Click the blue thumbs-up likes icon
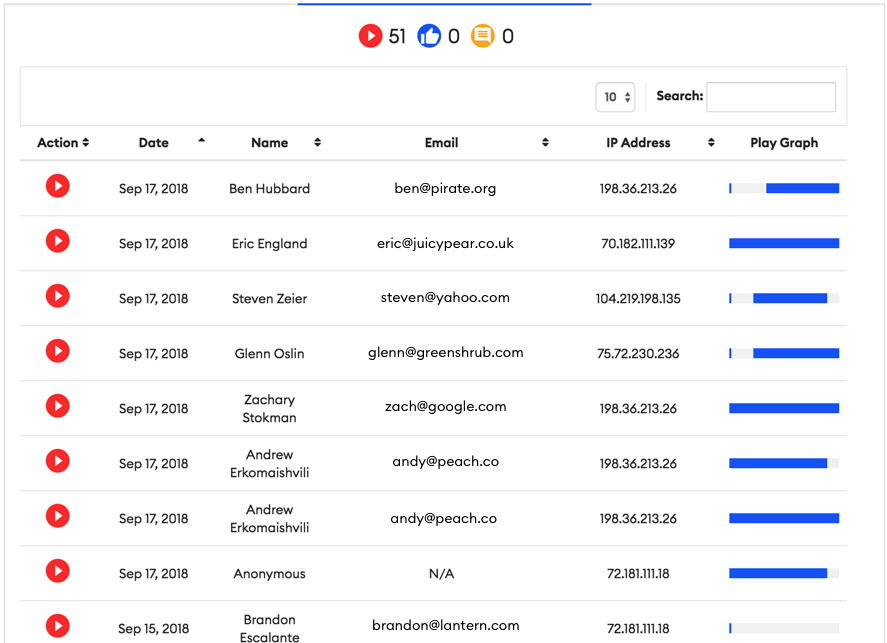The width and height of the screenshot is (887, 643). (429, 36)
